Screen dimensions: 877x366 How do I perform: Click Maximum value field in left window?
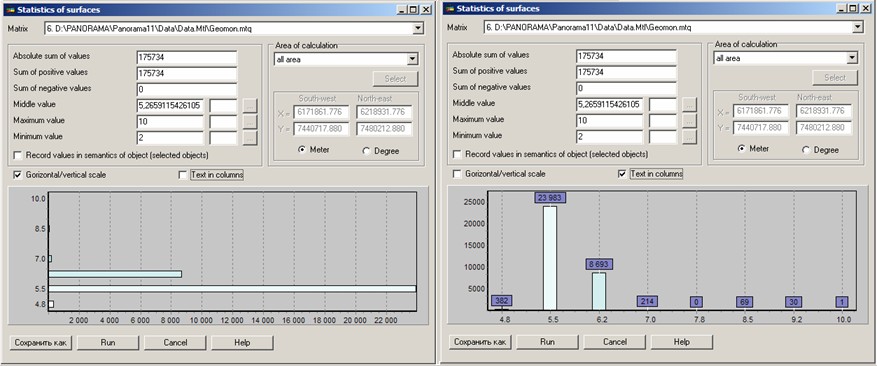point(170,121)
